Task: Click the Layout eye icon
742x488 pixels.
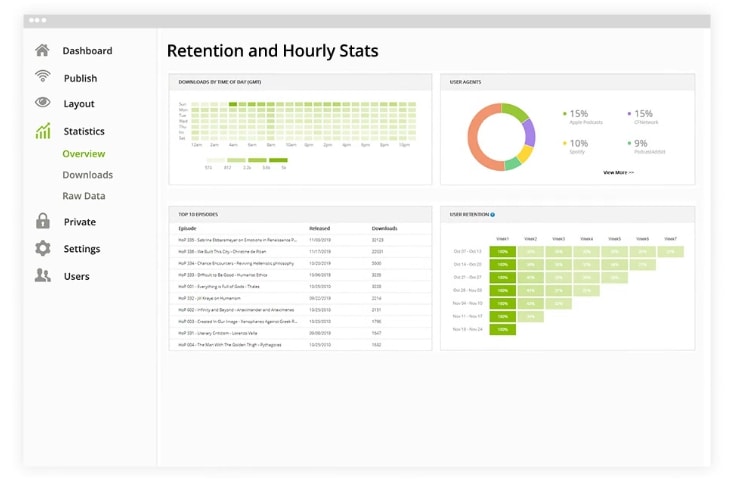Action: pos(43,102)
